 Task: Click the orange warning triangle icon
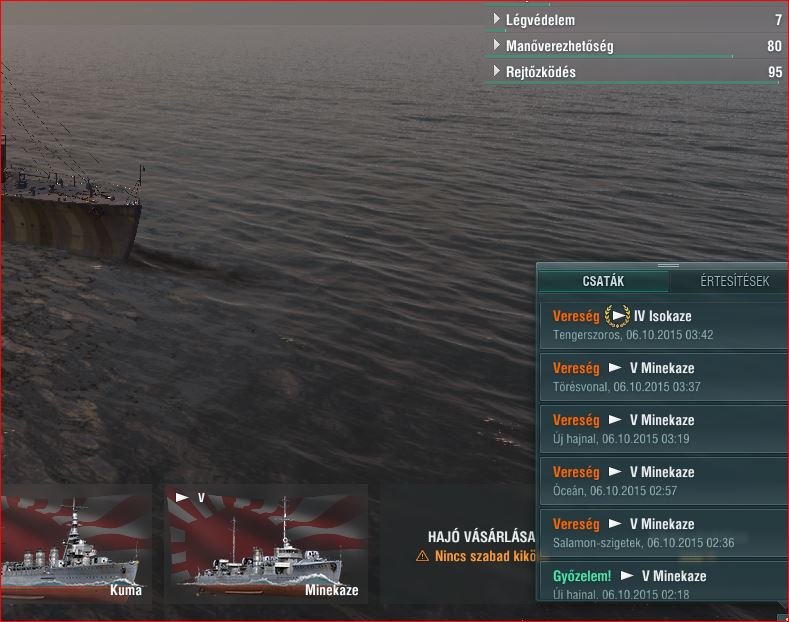pos(422,556)
